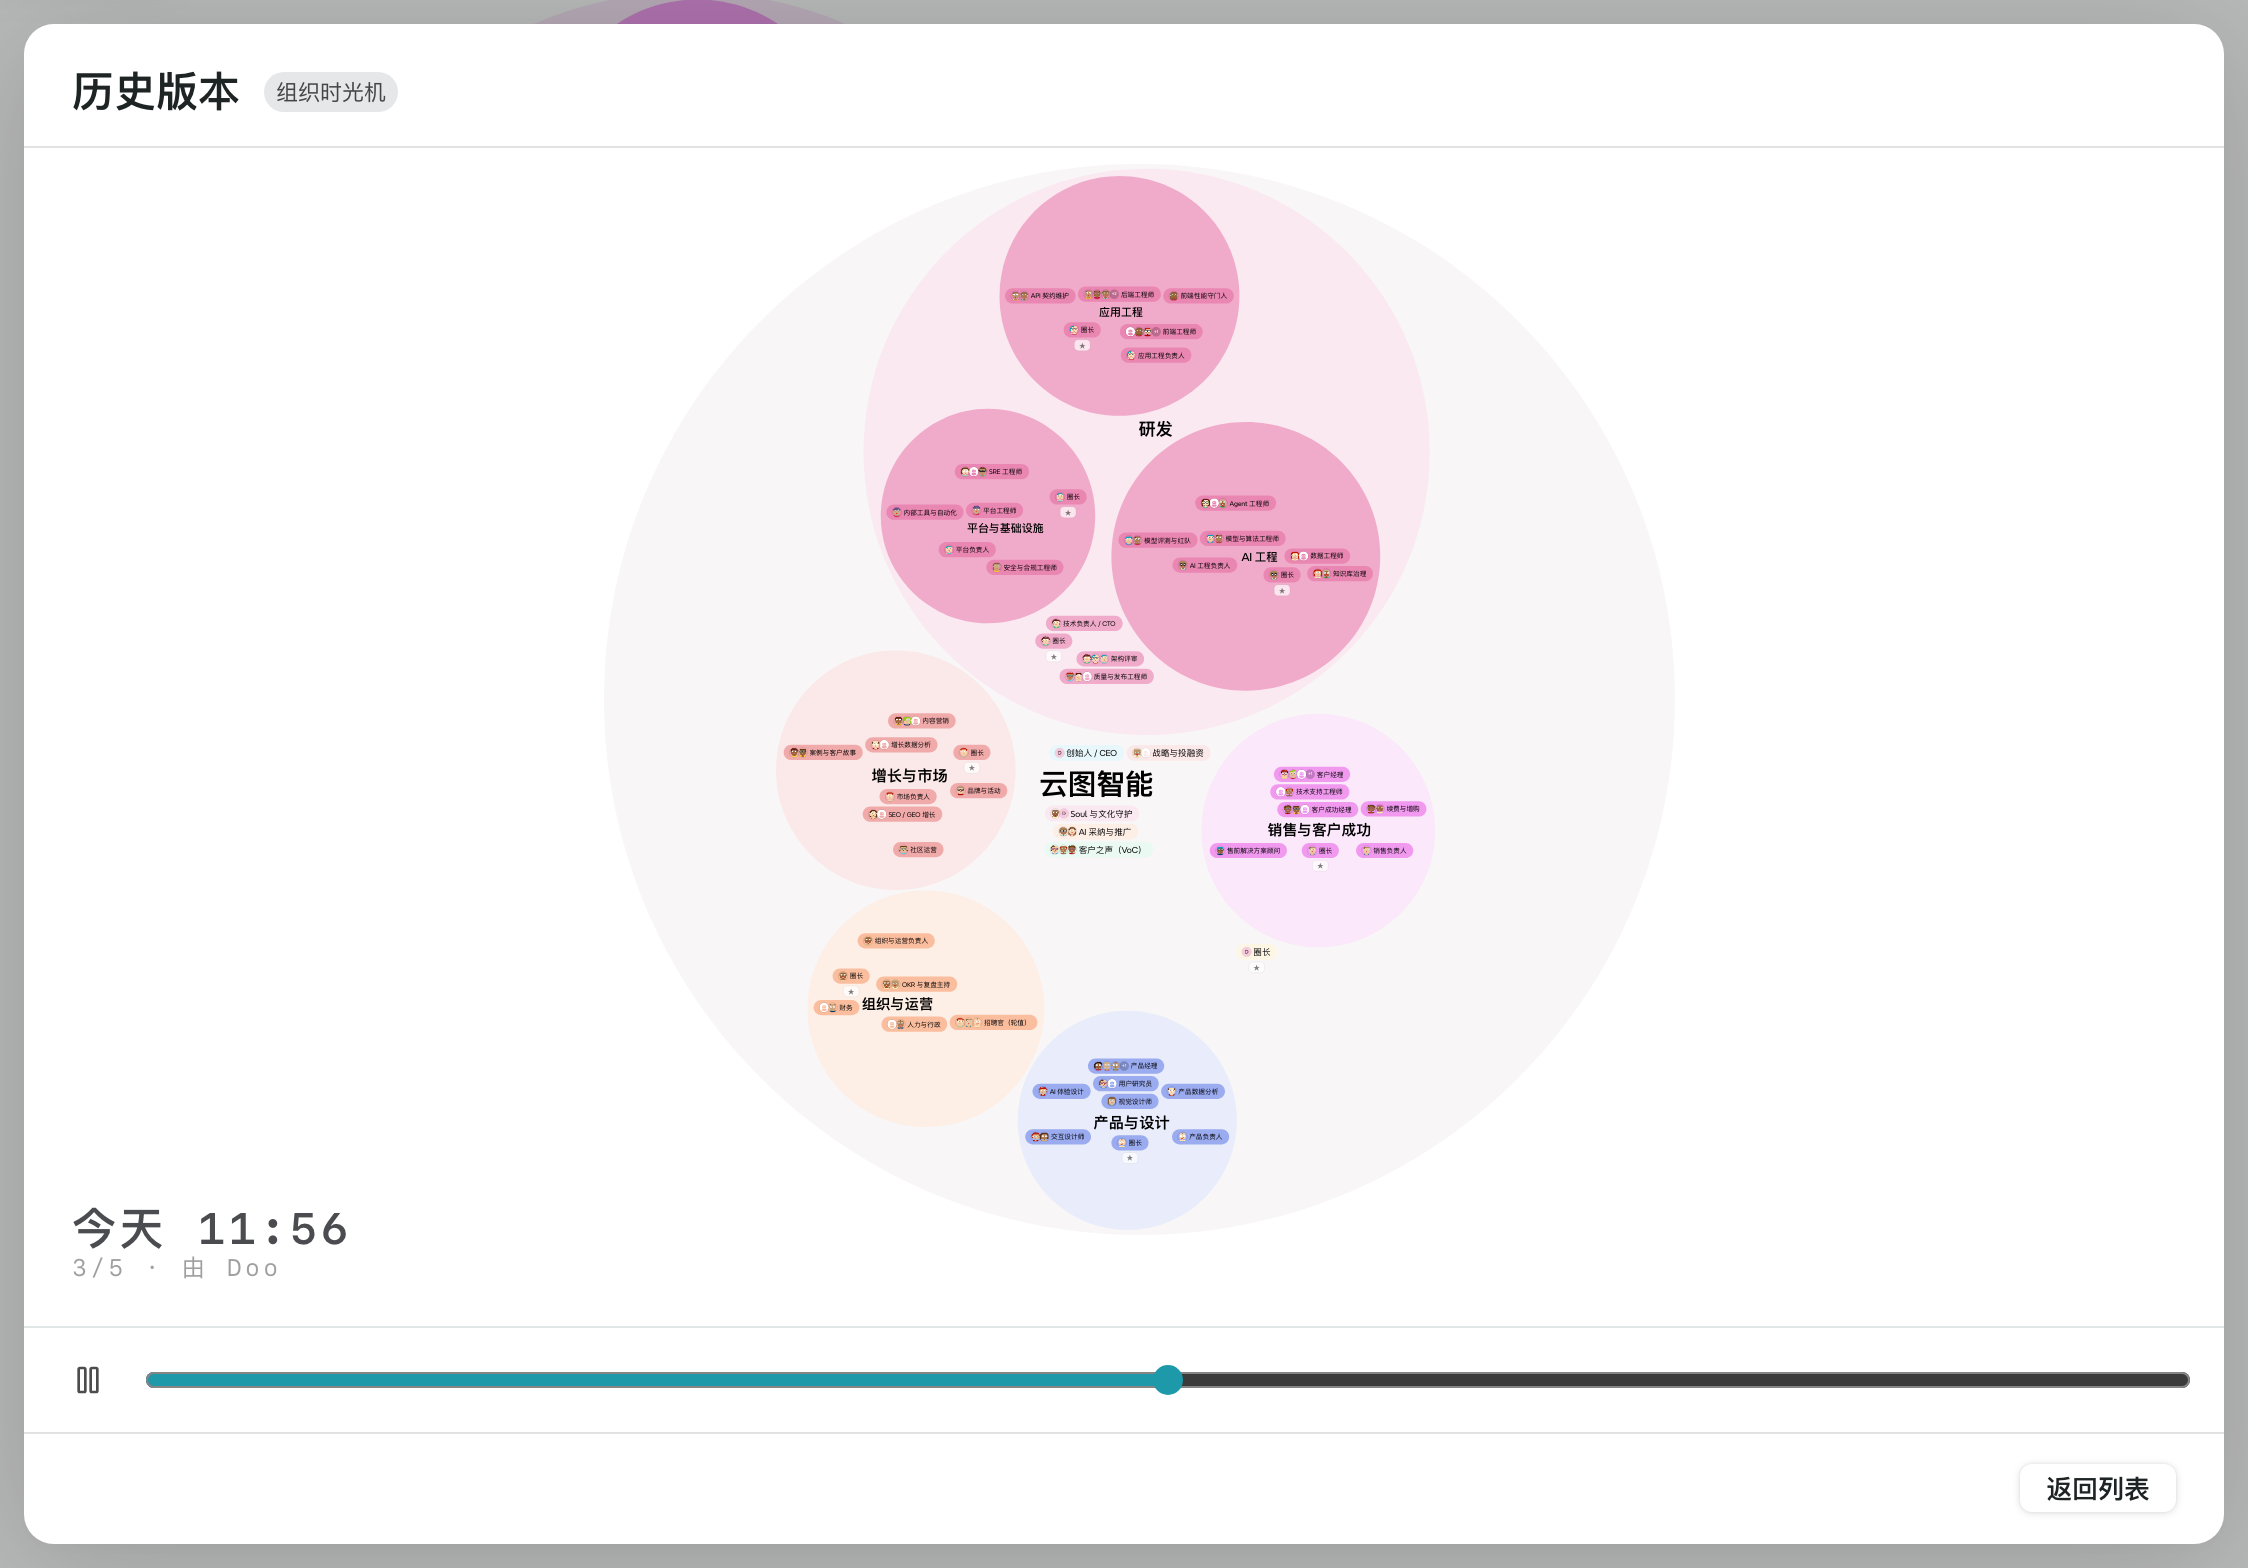The width and height of the screenshot is (2248, 1568).
Task: Click the 销售负责人 role chip
Action: 1385,851
